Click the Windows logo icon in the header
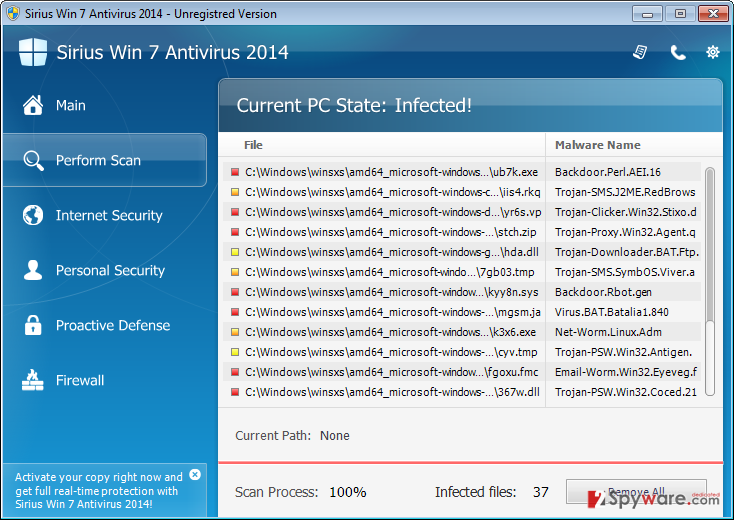Image resolution: width=734 pixels, height=520 pixels. (x=33, y=52)
